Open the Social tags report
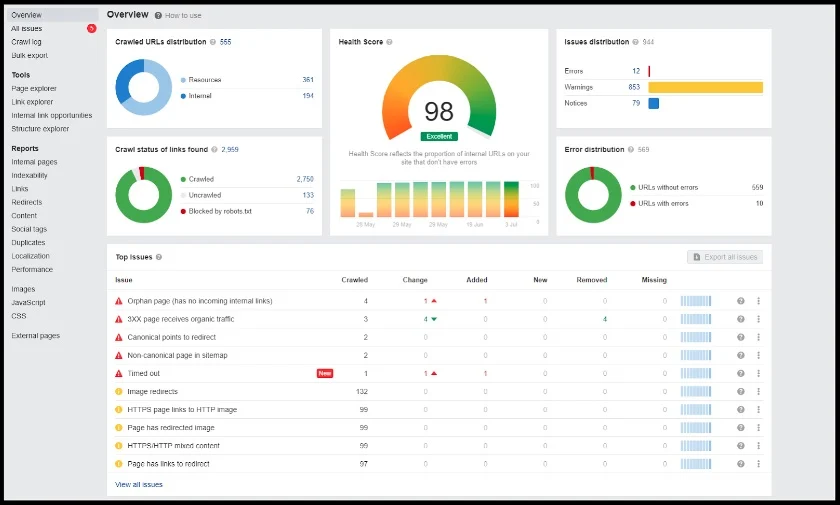 click(29, 229)
